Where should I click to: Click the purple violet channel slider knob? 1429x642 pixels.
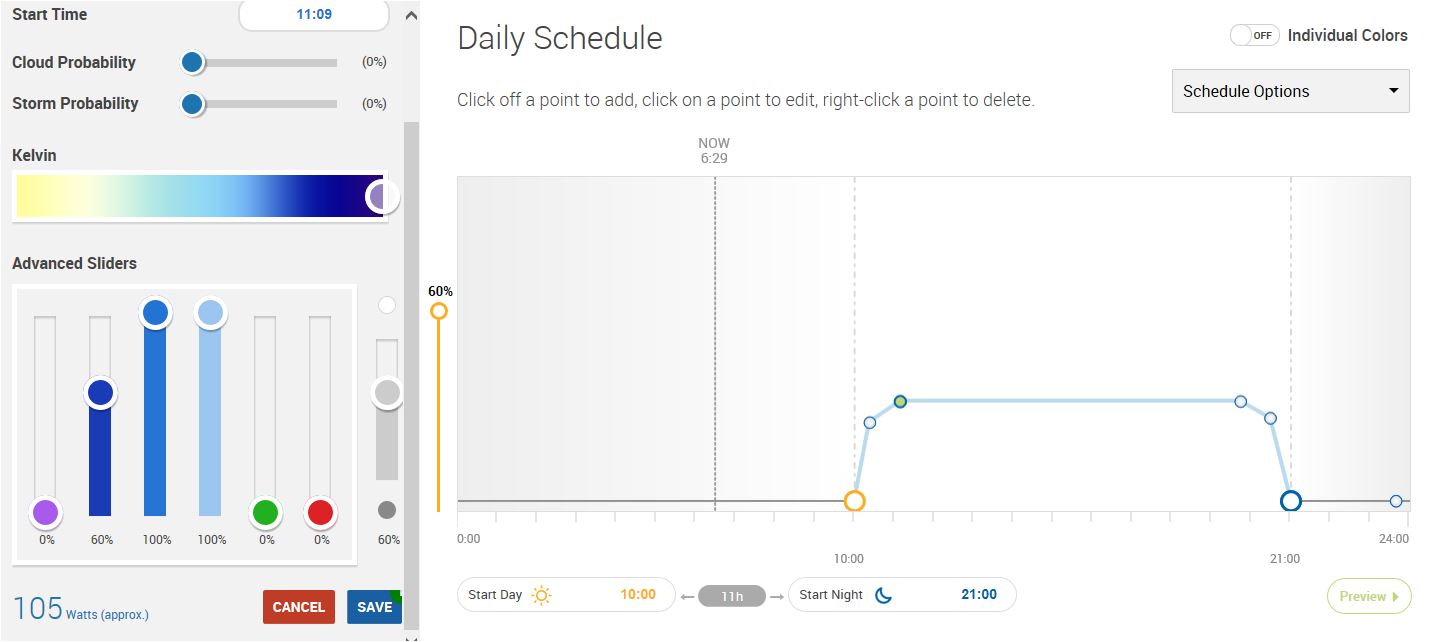click(x=45, y=513)
